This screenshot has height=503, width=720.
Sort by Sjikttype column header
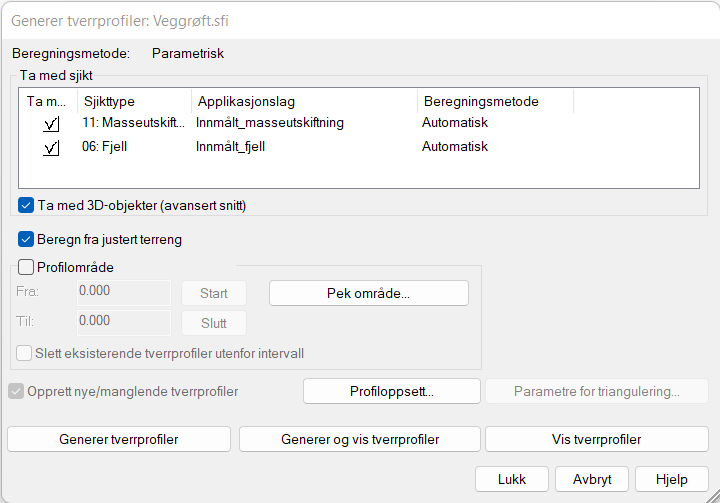click(x=135, y=101)
